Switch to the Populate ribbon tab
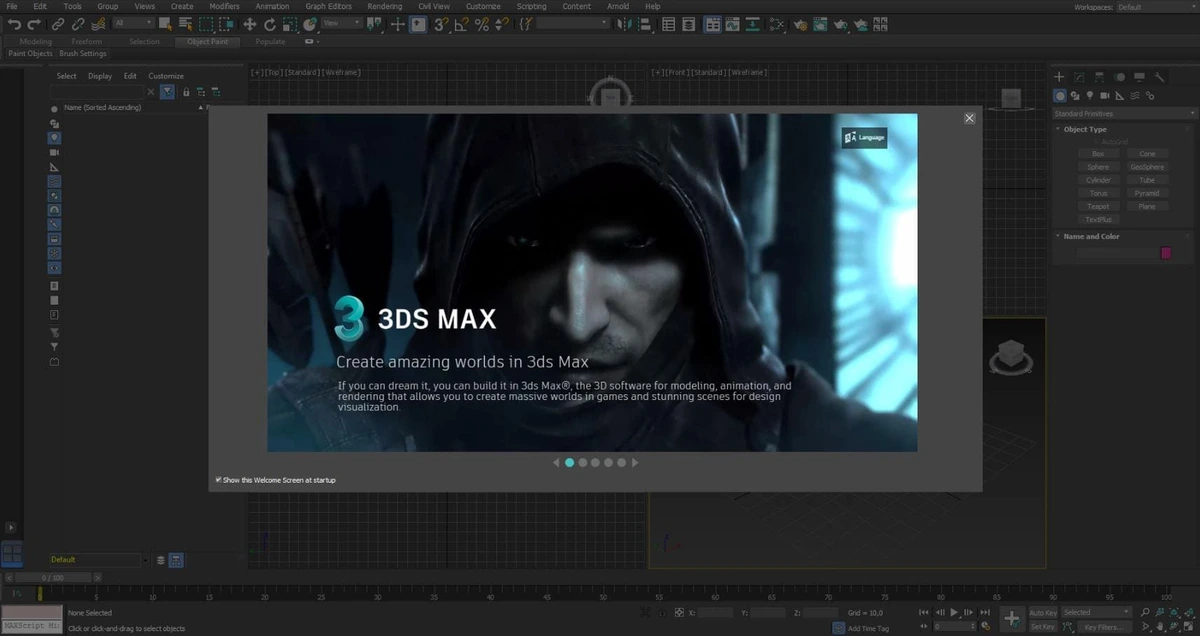The height and width of the screenshot is (636, 1200). (270, 42)
